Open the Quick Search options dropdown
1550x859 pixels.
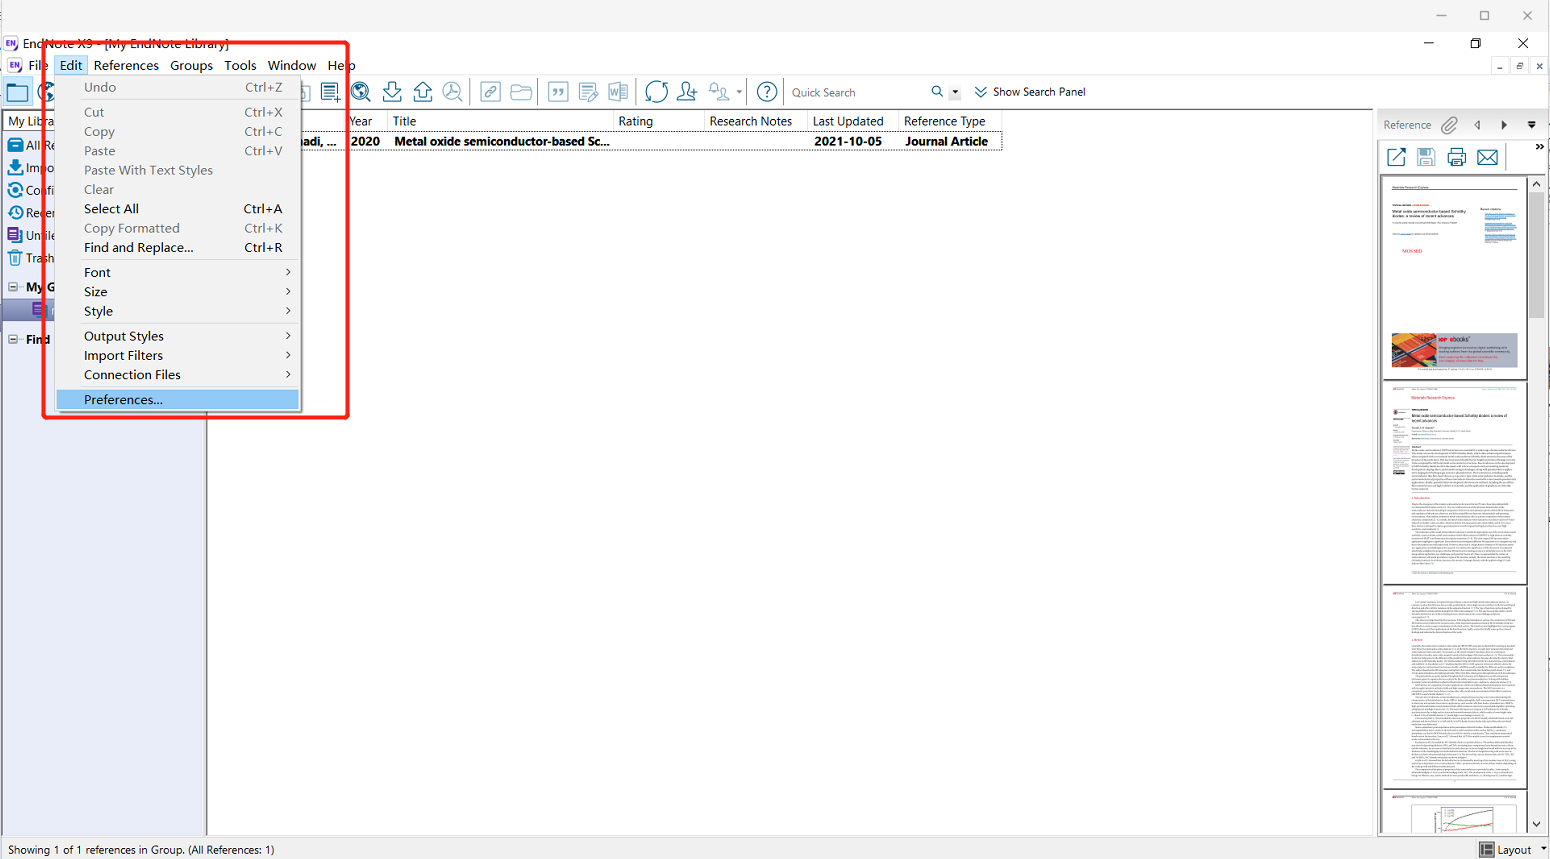(x=956, y=91)
